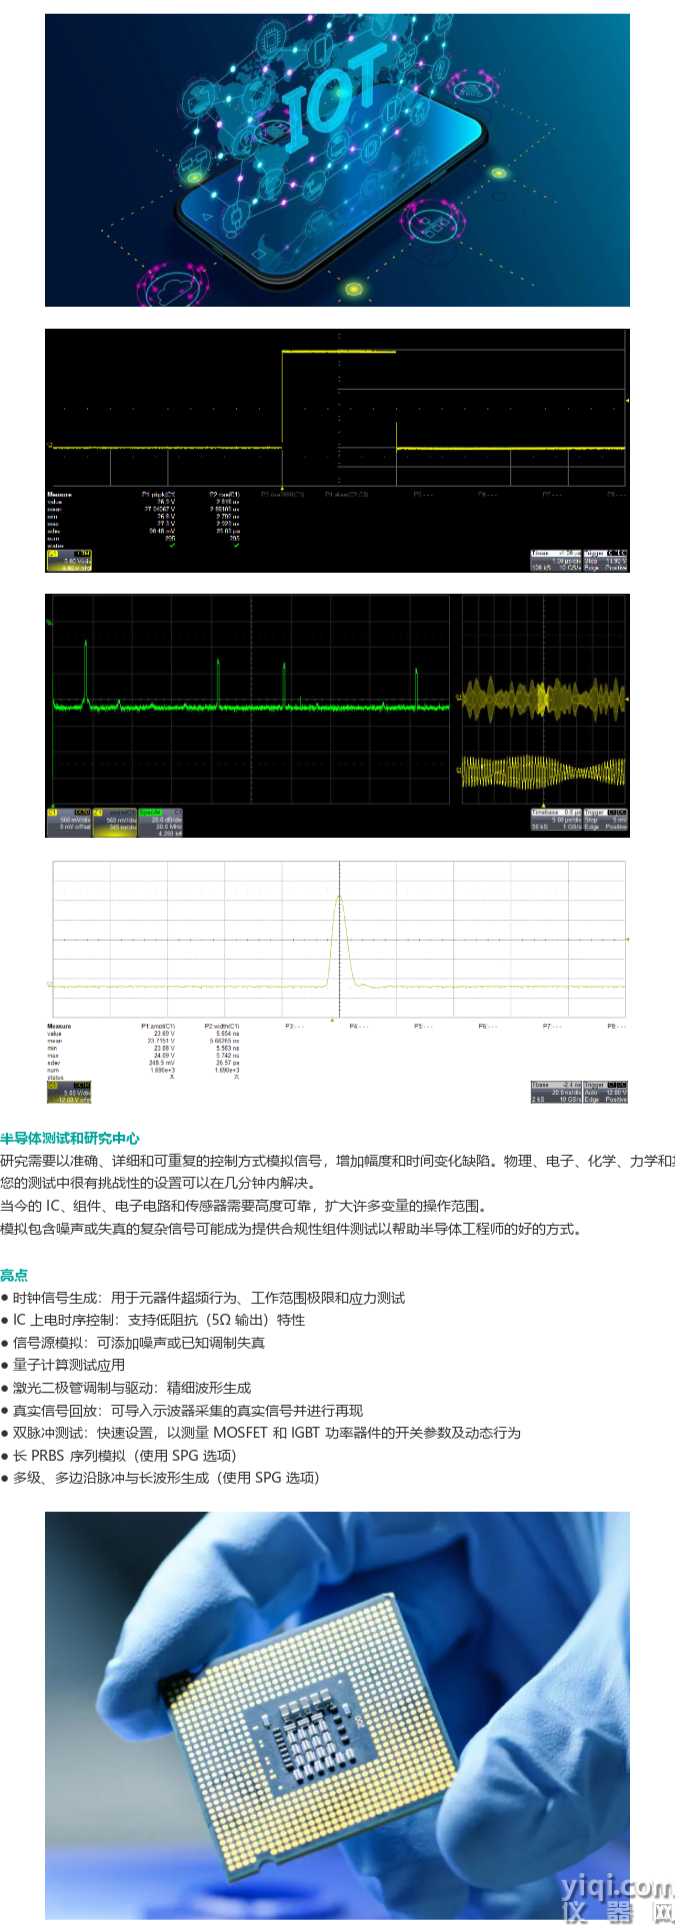Select bullet 双脉冲测试：快速设置
The height and width of the screenshot is (1925, 675).
coord(261,1433)
